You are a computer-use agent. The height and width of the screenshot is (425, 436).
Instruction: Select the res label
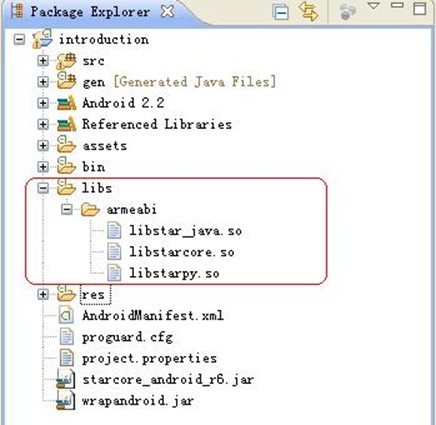click(94, 295)
